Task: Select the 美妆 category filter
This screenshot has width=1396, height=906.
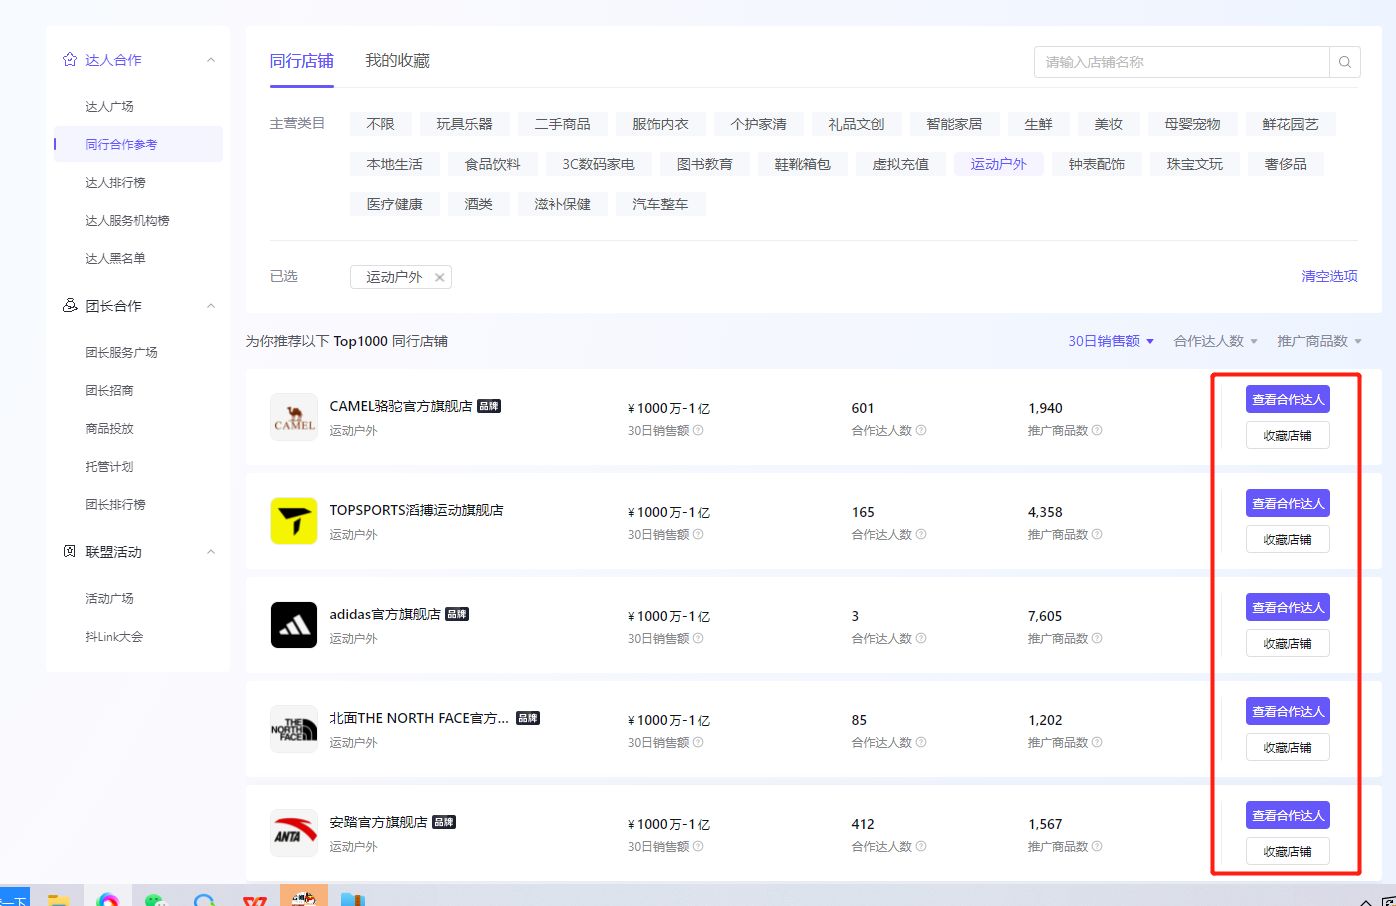Action: (x=1108, y=124)
